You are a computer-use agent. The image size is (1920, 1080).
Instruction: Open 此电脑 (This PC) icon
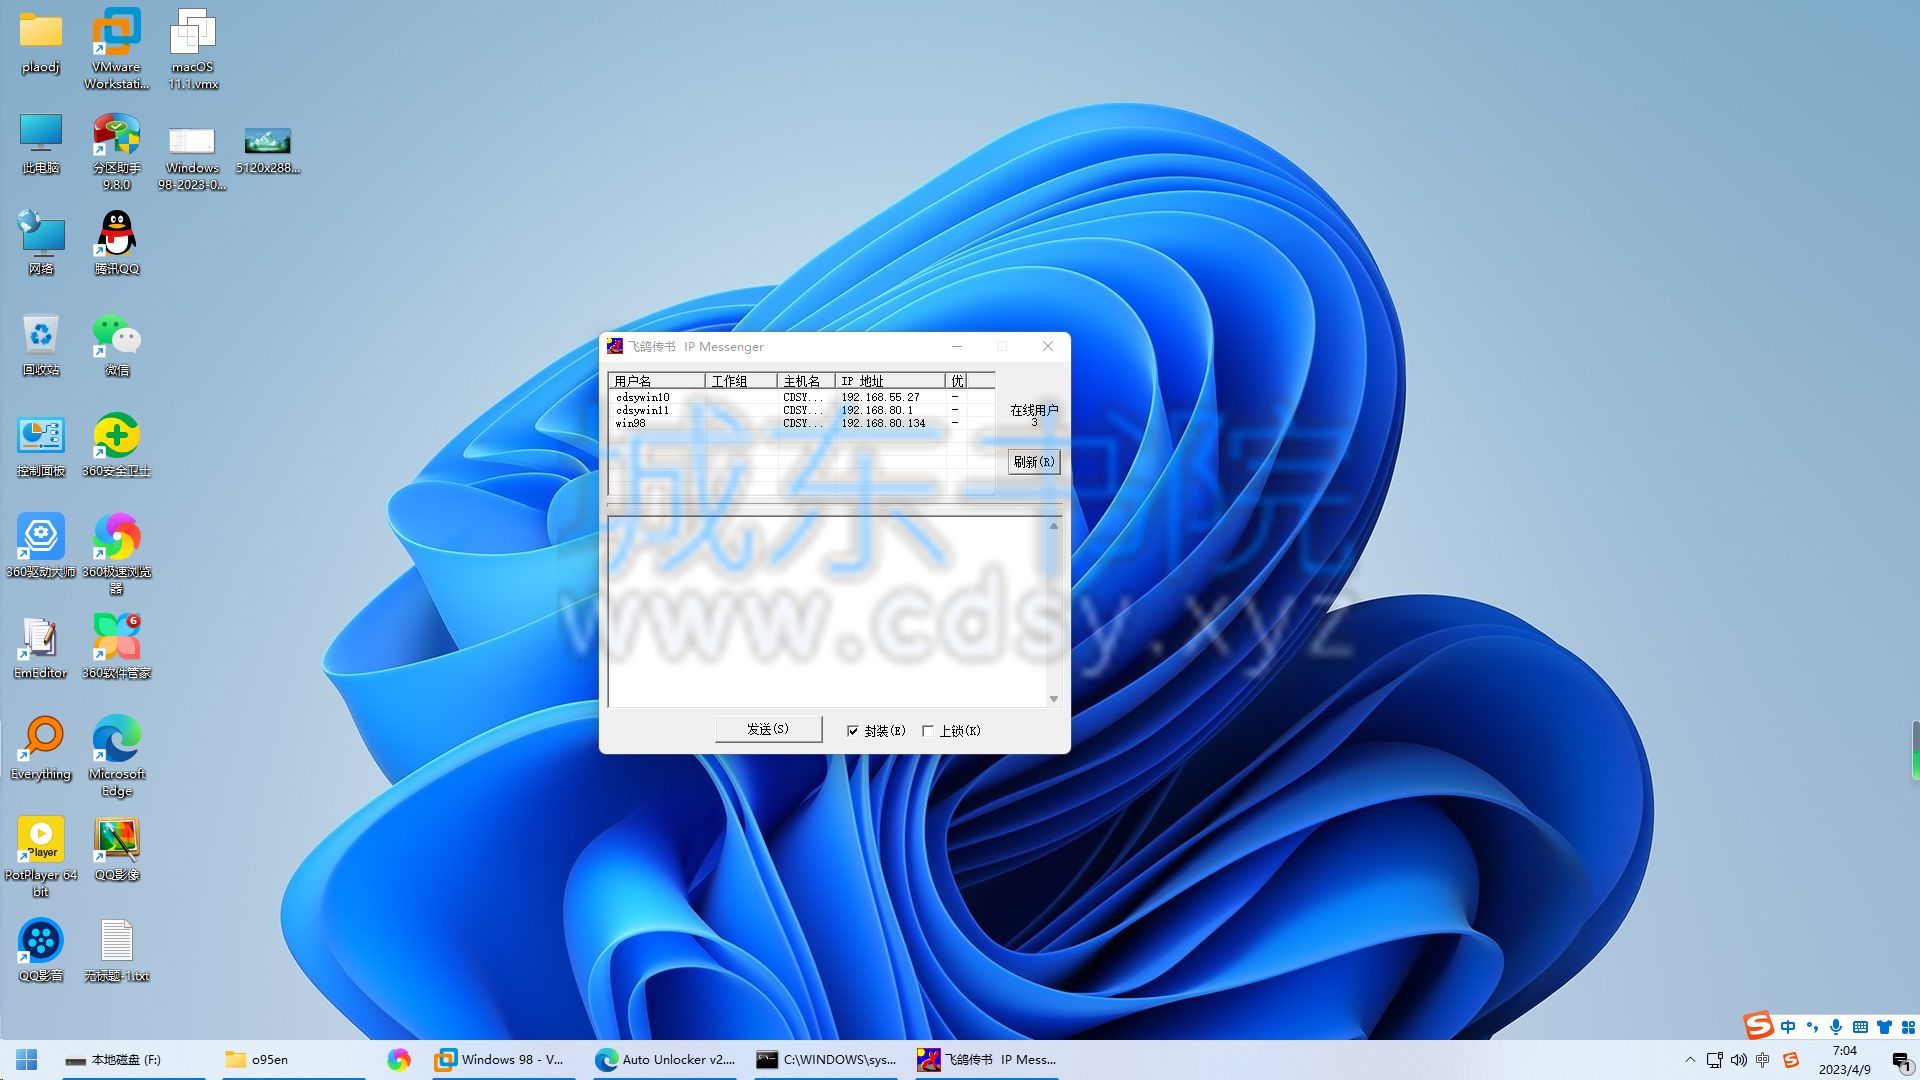[x=41, y=144]
